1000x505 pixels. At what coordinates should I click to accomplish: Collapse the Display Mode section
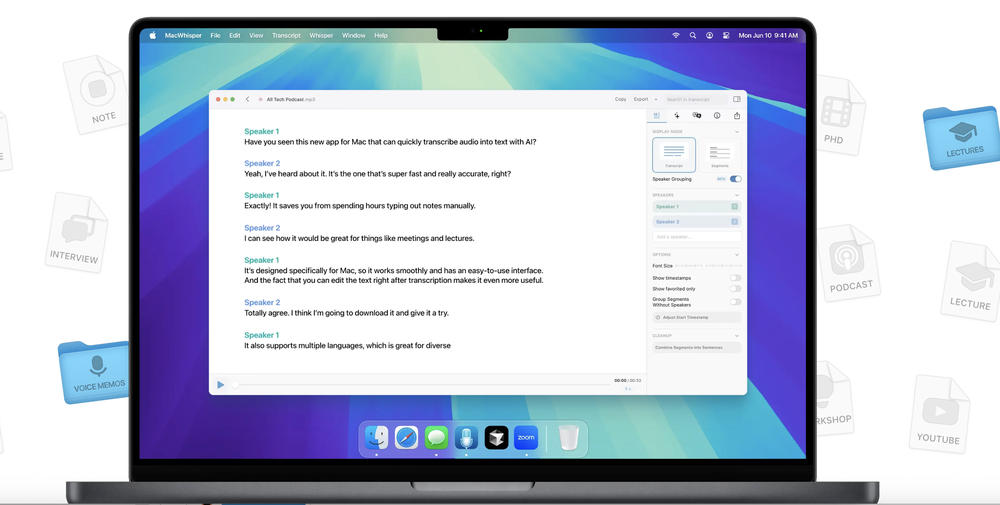point(737,132)
